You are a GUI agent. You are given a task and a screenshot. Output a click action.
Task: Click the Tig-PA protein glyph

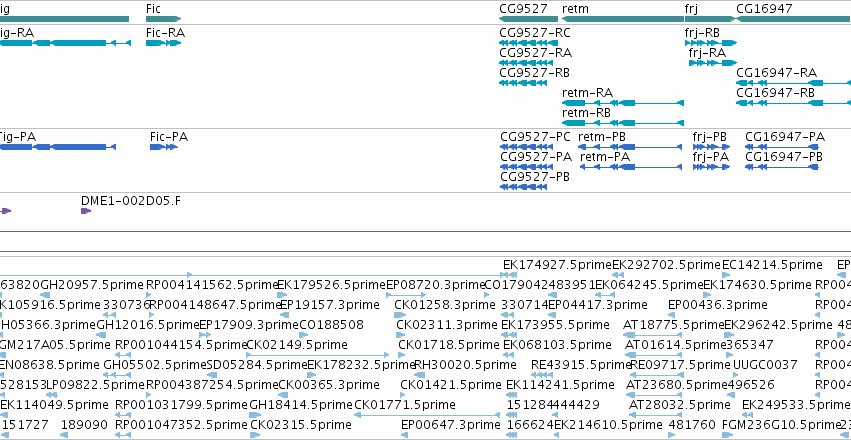(58, 147)
